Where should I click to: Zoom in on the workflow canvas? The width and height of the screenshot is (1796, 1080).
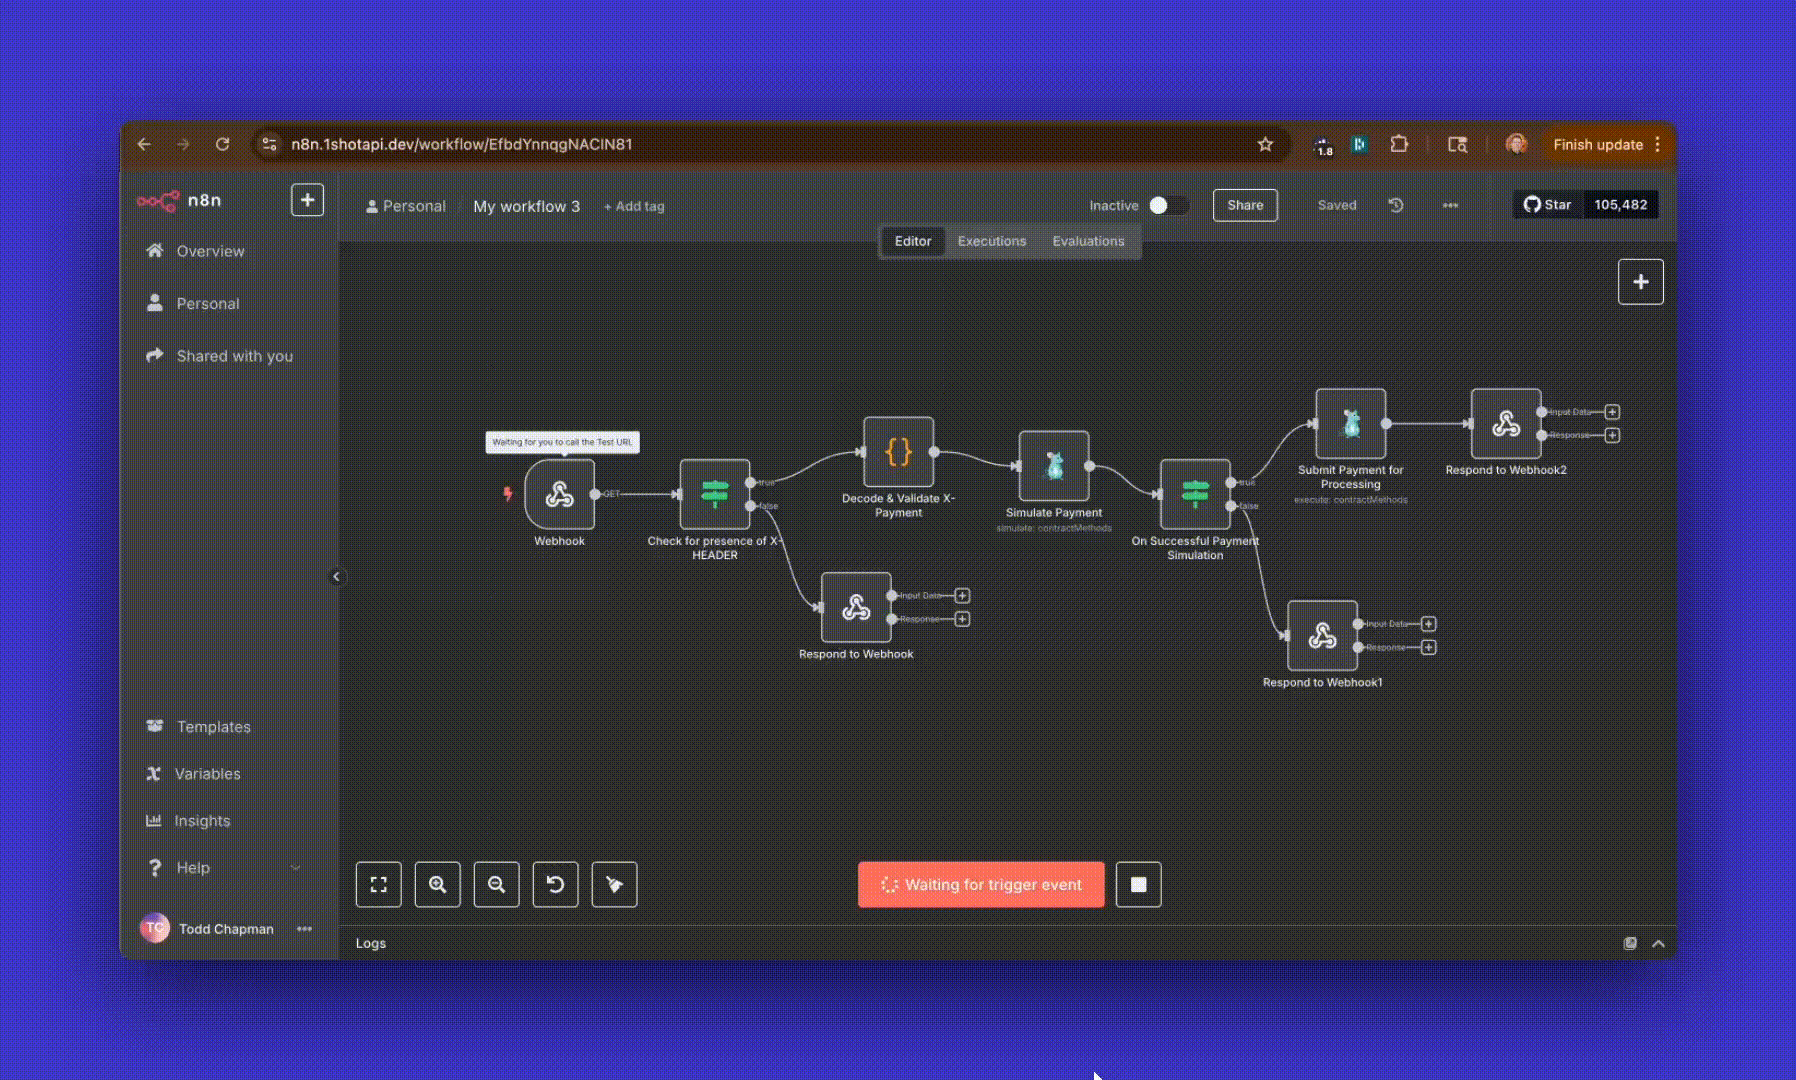point(437,884)
